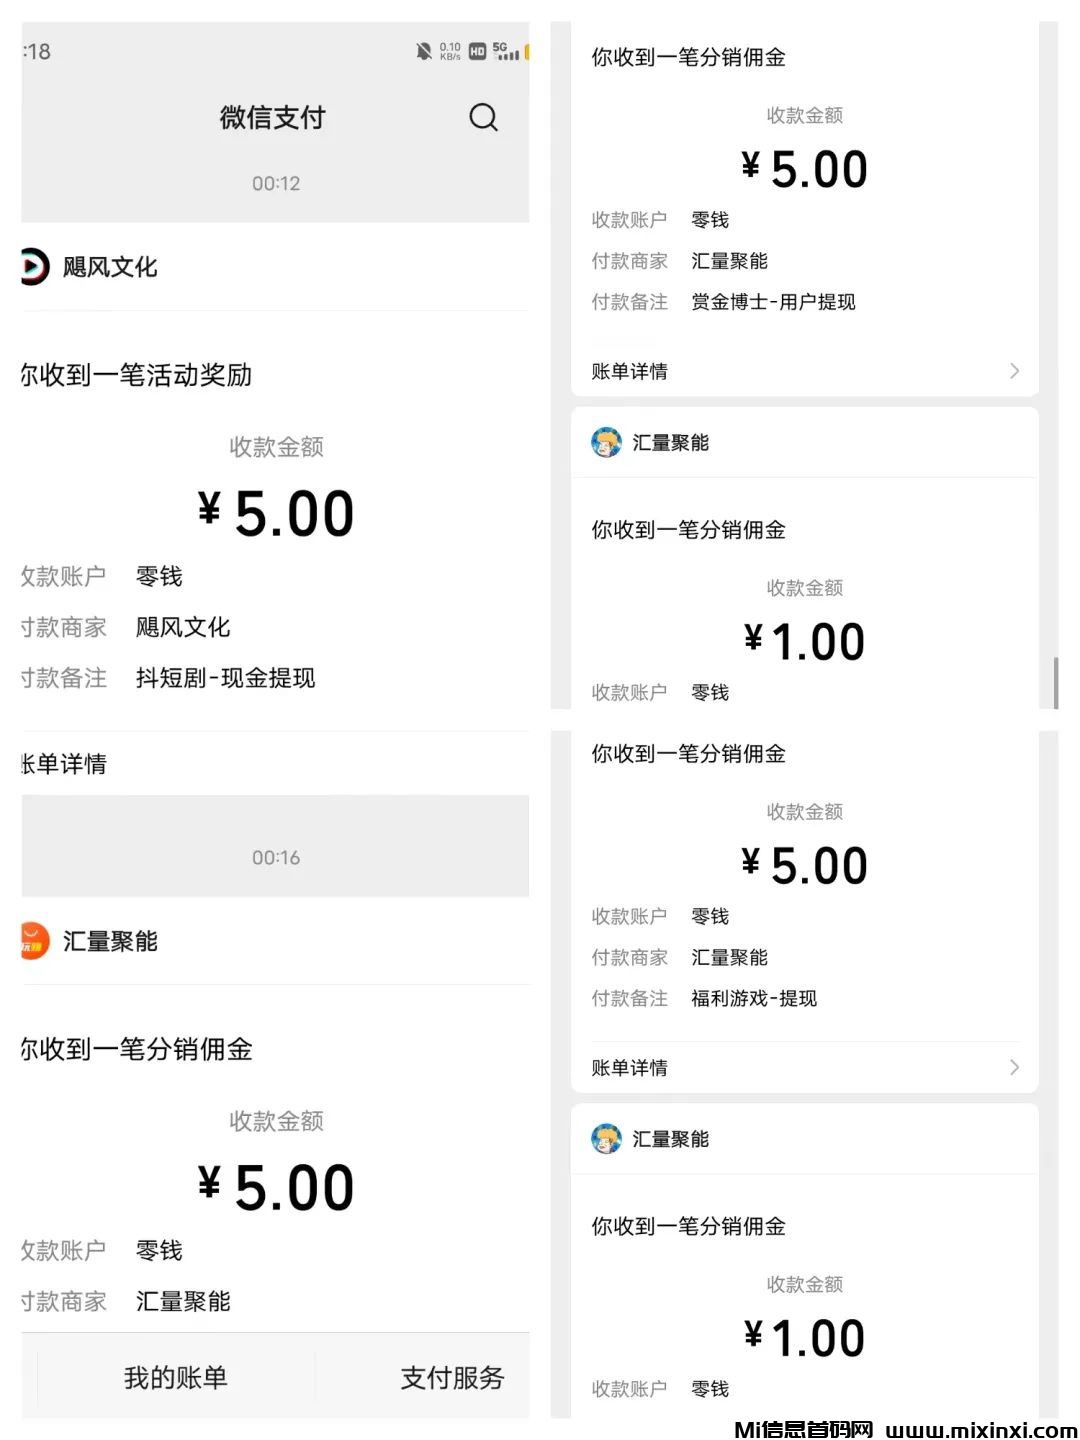This screenshot has height=1440, width=1080.
Task: Switch to the 我的账单 tab
Action: pyautogui.click(x=176, y=1378)
